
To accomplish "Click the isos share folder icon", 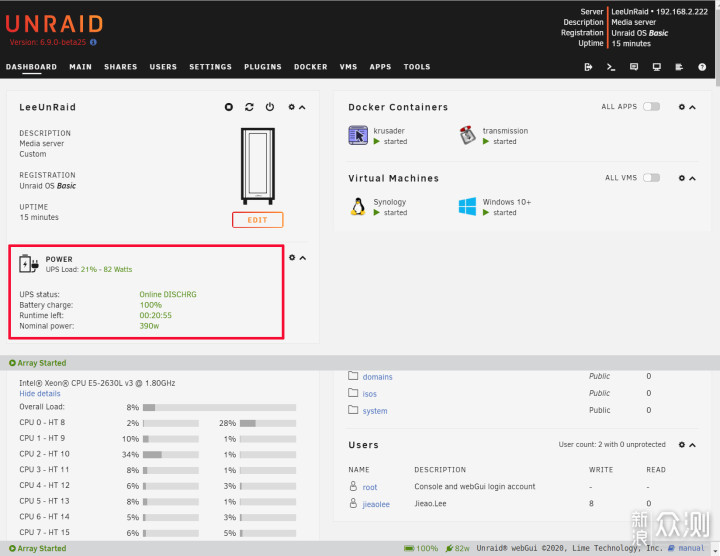I will pyautogui.click(x=353, y=393).
